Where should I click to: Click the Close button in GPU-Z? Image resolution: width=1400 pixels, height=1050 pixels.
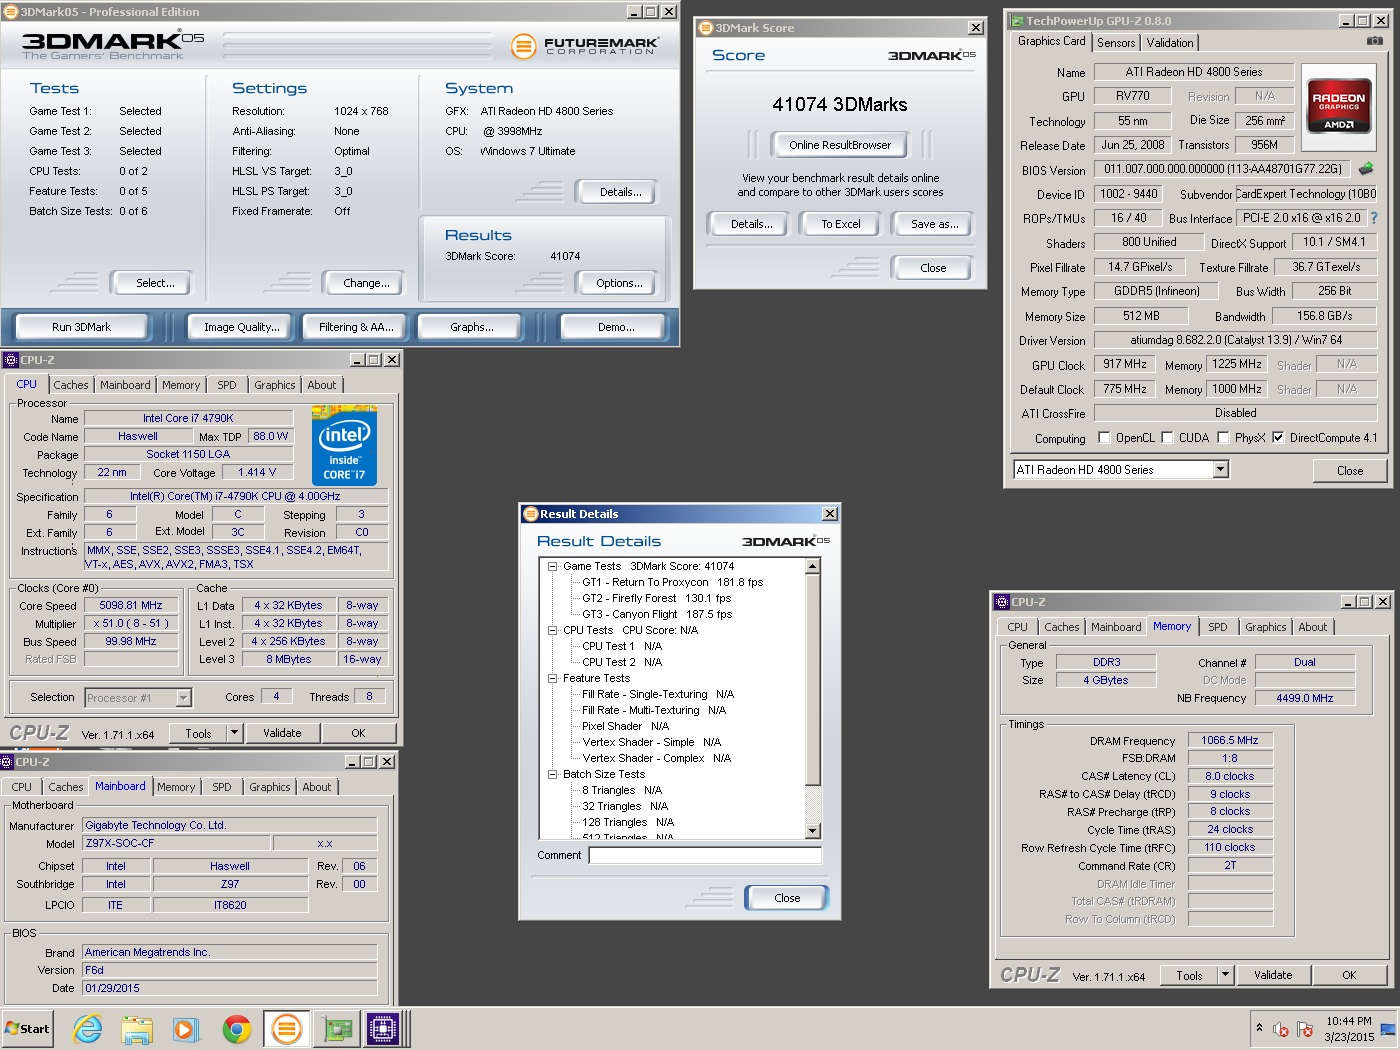[x=1350, y=471]
